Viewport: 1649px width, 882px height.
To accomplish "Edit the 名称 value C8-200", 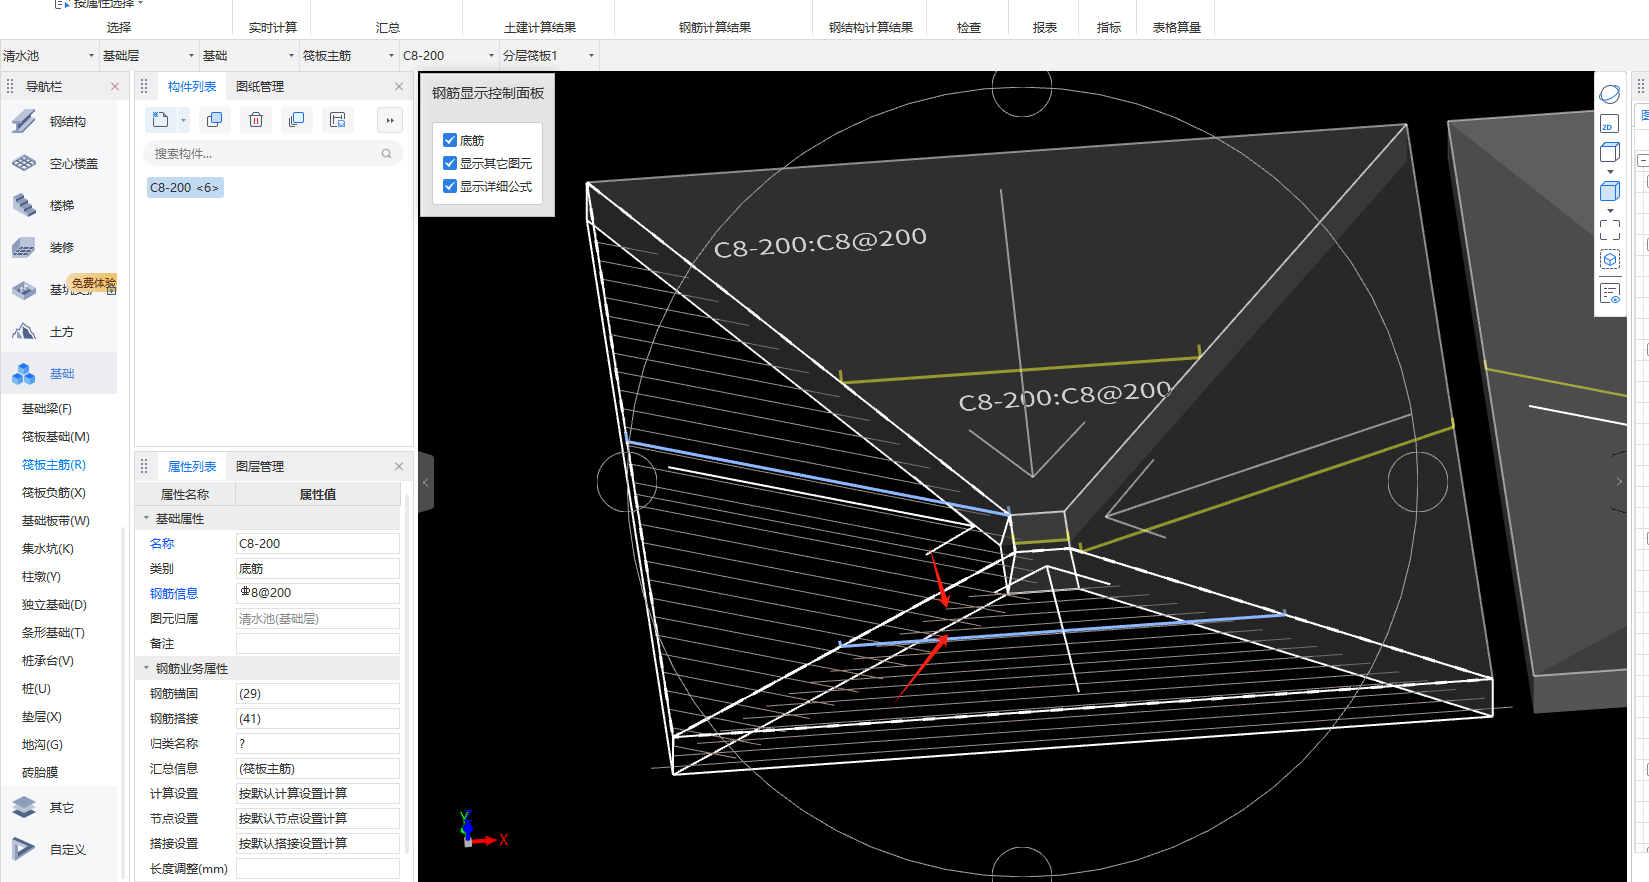I will coord(318,544).
